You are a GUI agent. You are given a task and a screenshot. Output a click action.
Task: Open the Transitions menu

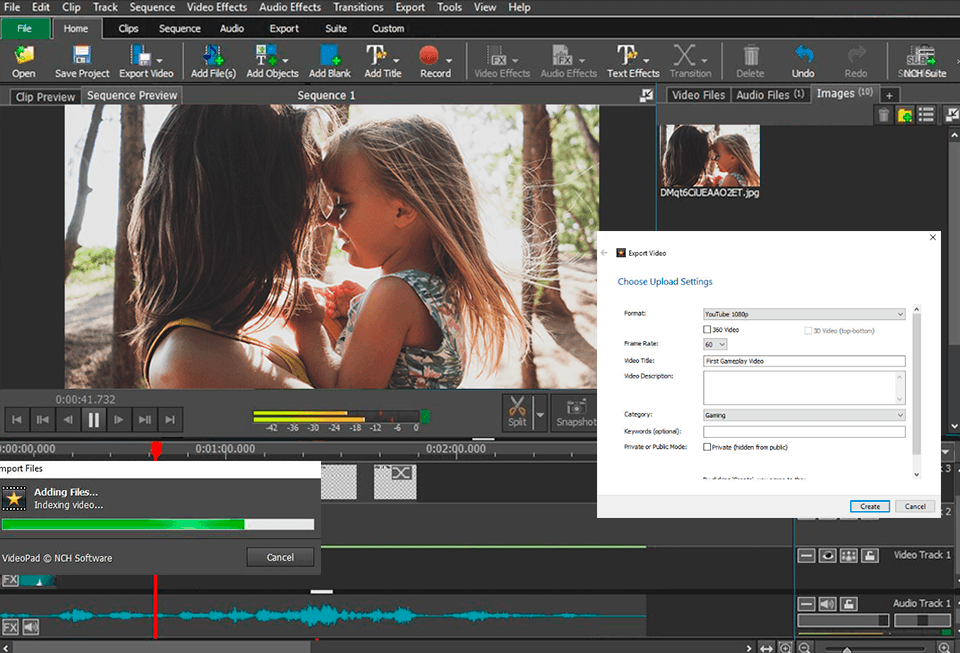358,7
